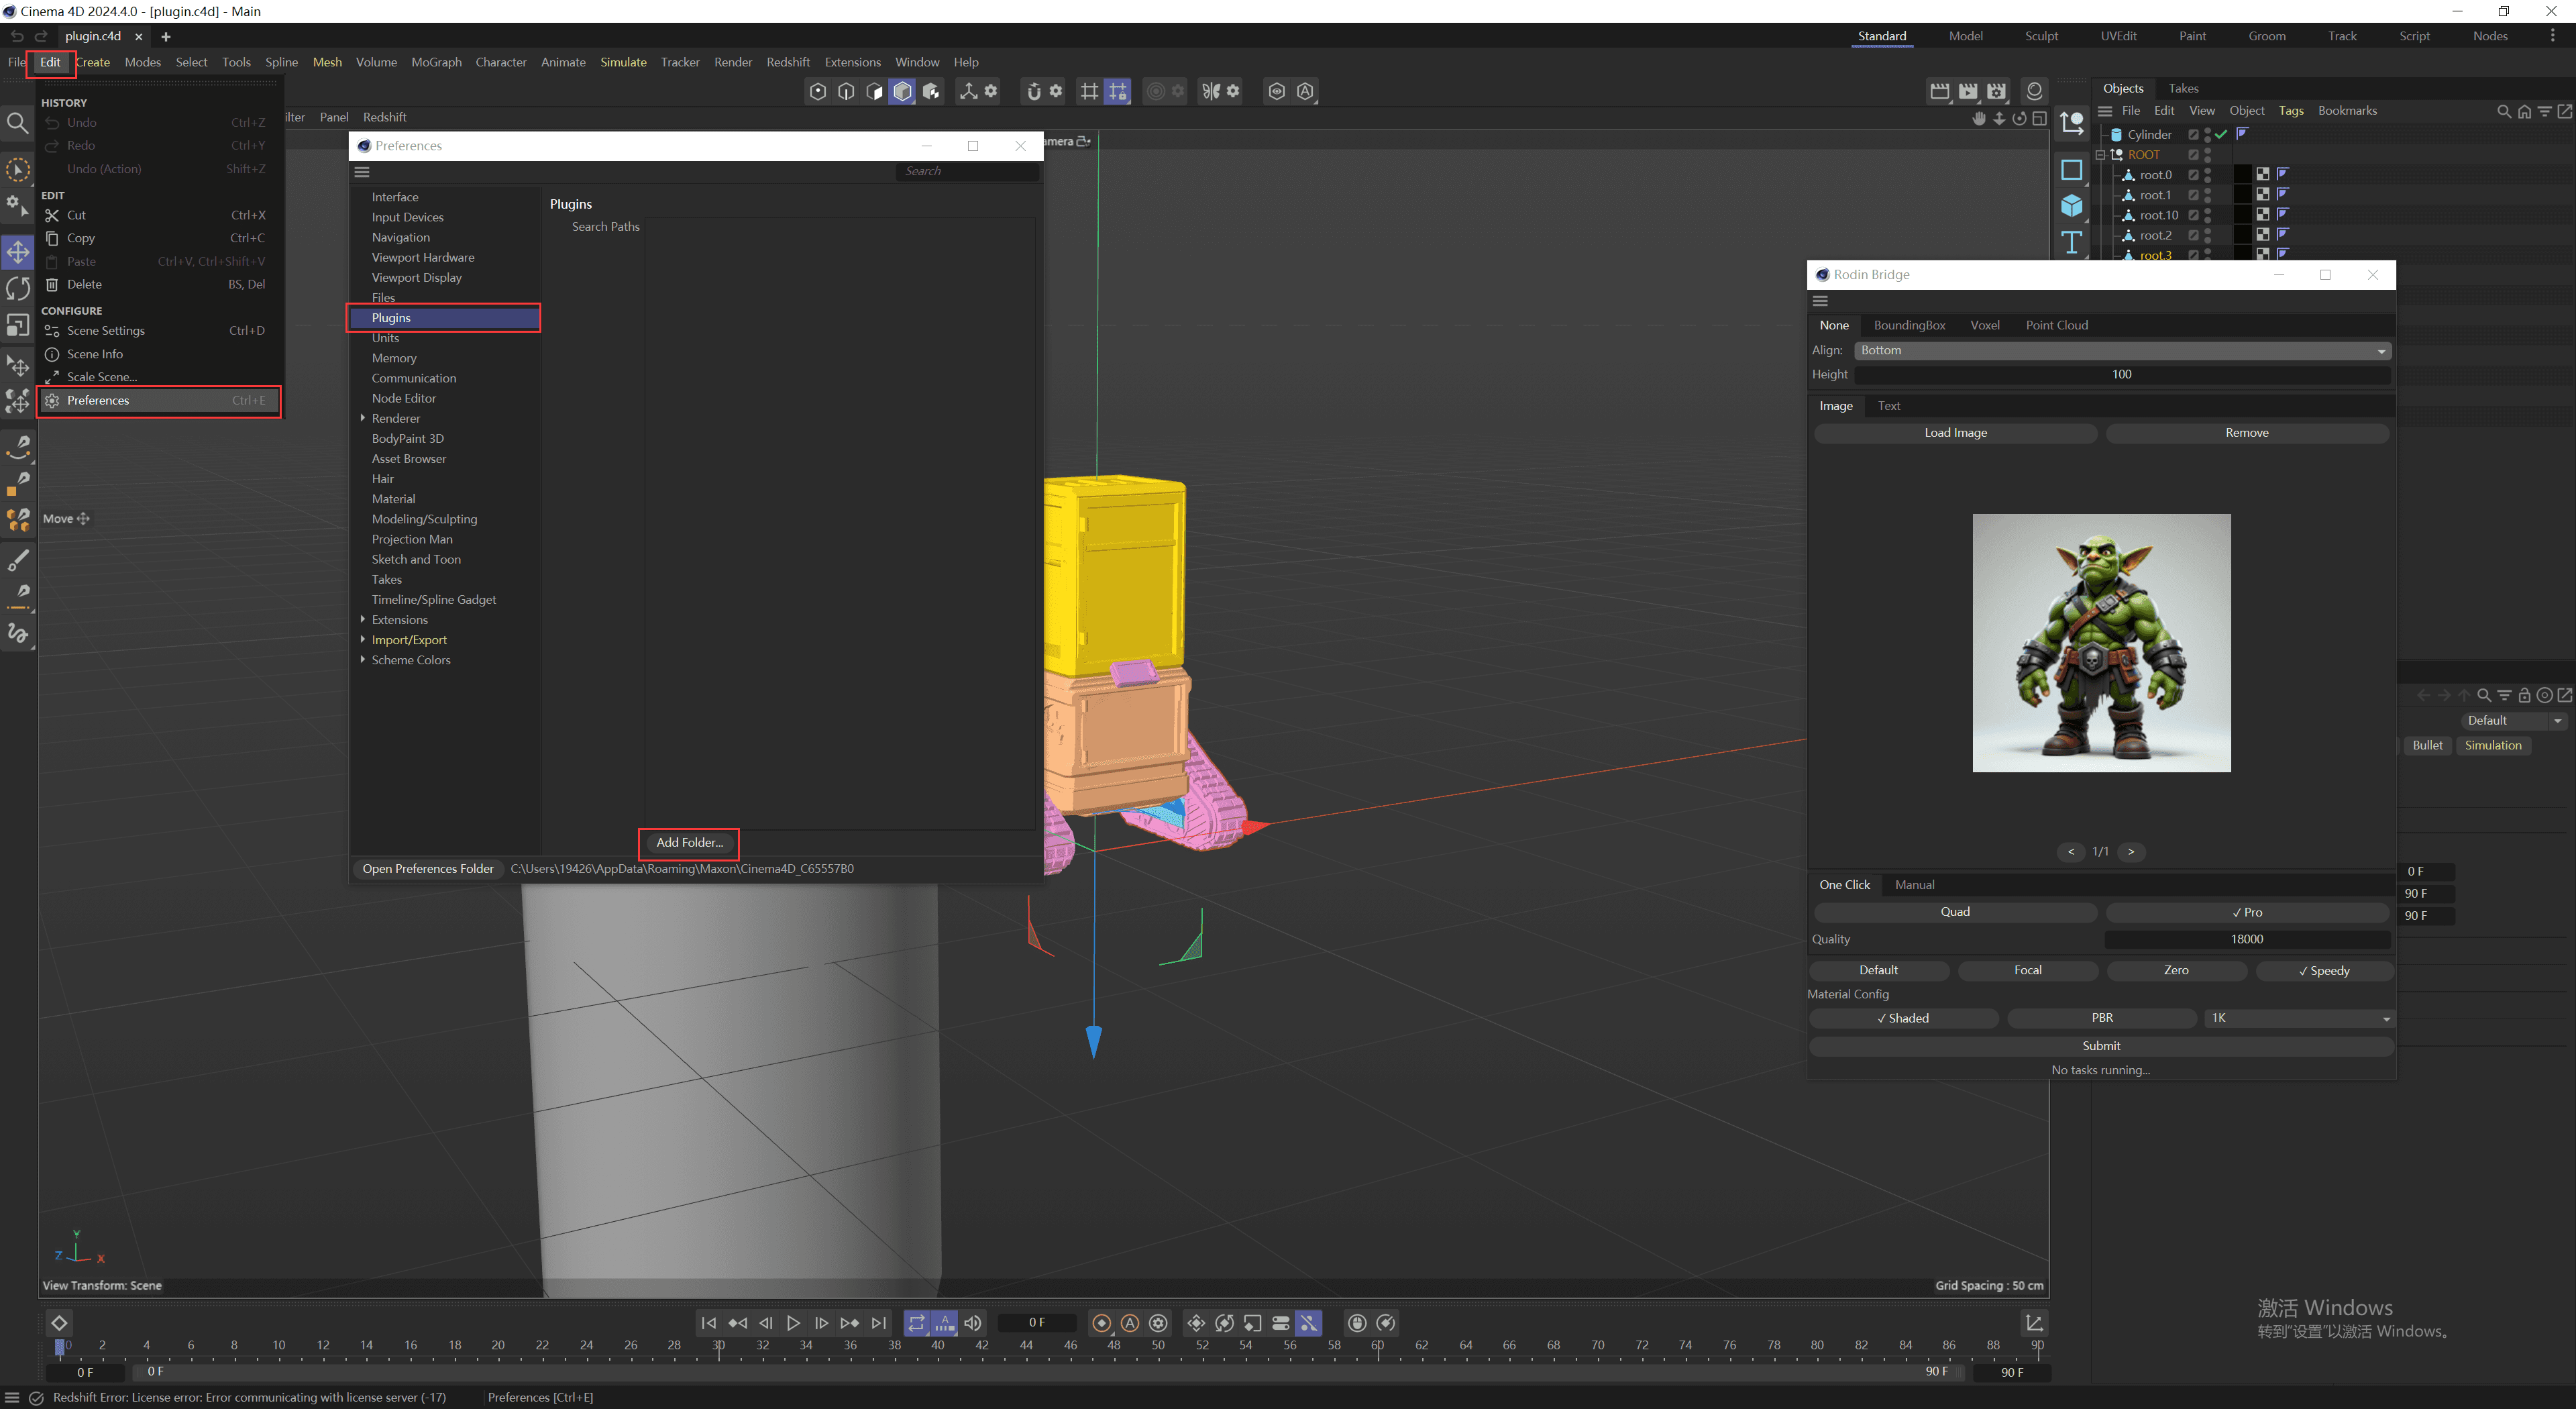Click Load Image in Rodin Bridge
This screenshot has height=1409, width=2576.
tap(1955, 433)
